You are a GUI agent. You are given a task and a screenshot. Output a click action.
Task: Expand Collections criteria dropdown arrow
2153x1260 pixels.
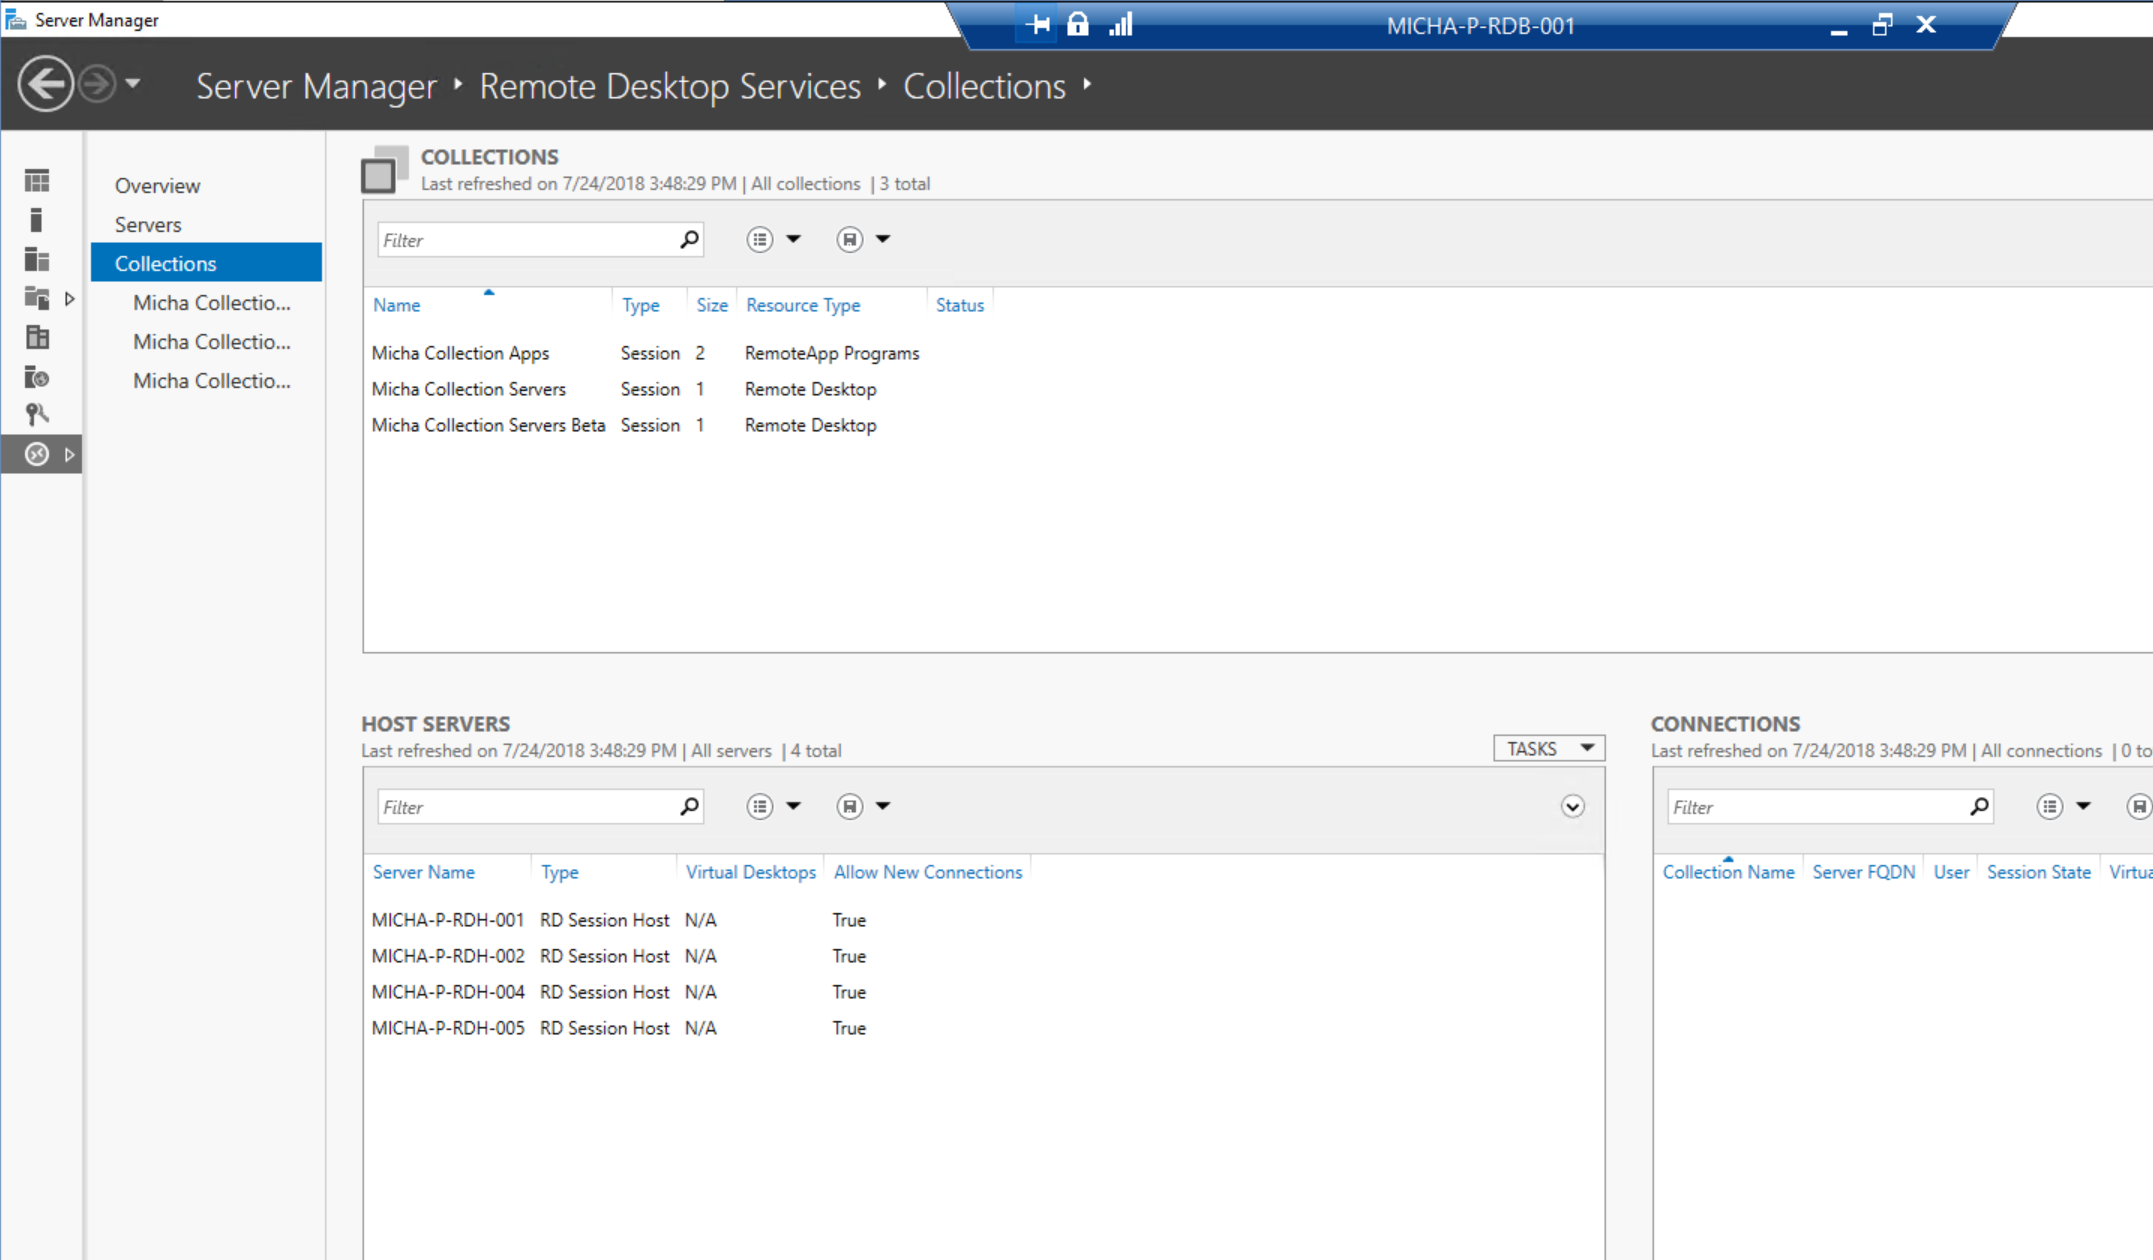[x=793, y=239]
